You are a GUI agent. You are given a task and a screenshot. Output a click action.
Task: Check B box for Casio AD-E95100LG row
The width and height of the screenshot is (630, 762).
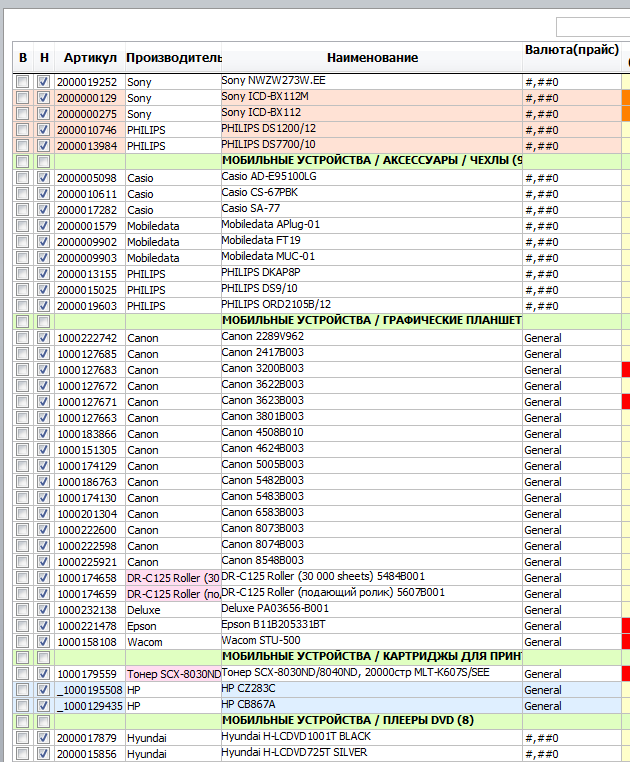22,178
